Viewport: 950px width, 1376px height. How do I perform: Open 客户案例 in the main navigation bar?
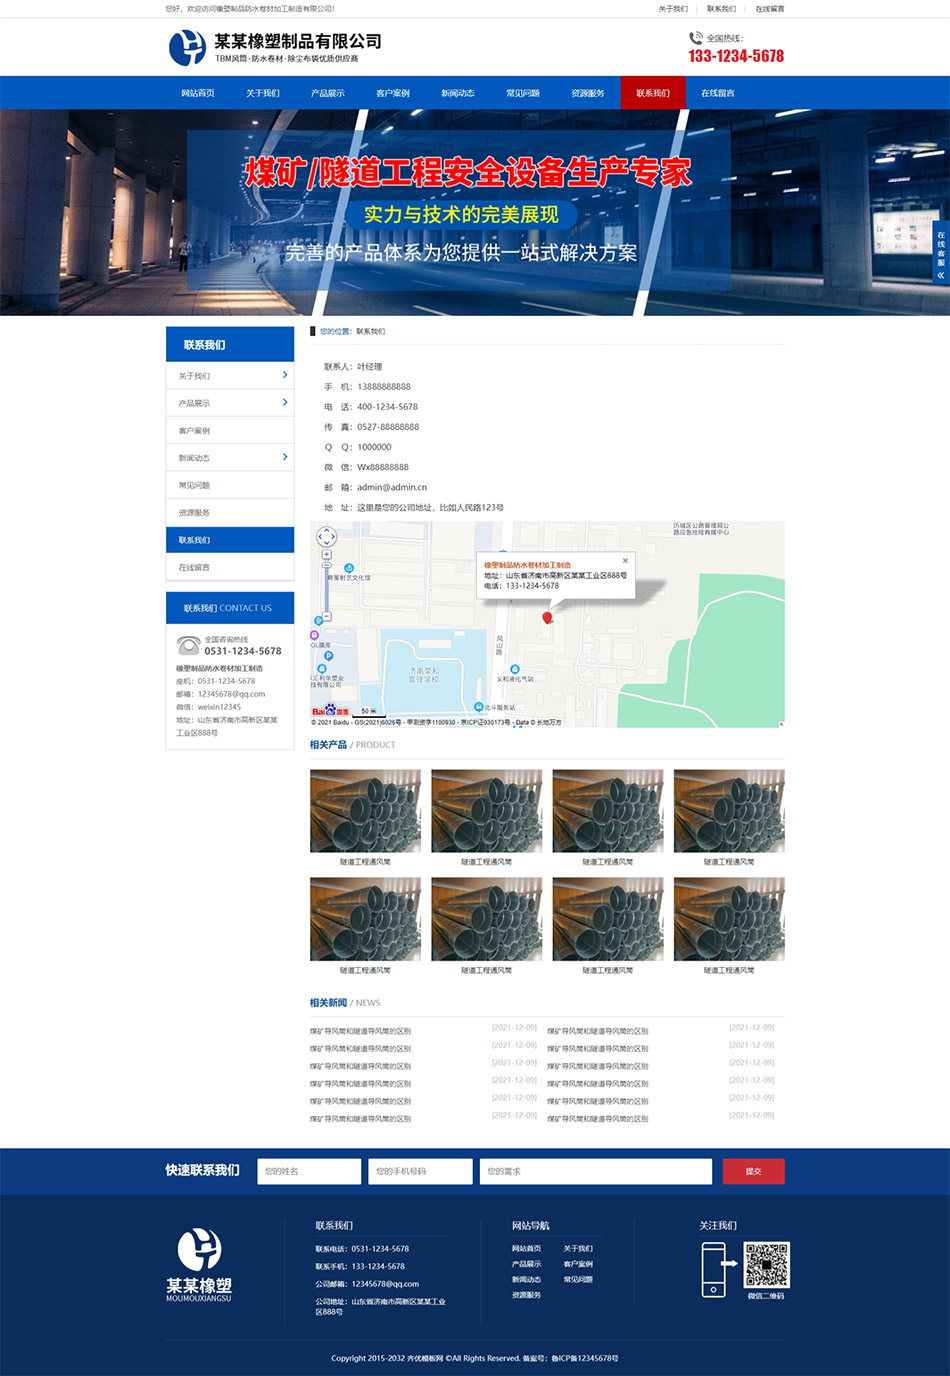pyautogui.click(x=393, y=93)
